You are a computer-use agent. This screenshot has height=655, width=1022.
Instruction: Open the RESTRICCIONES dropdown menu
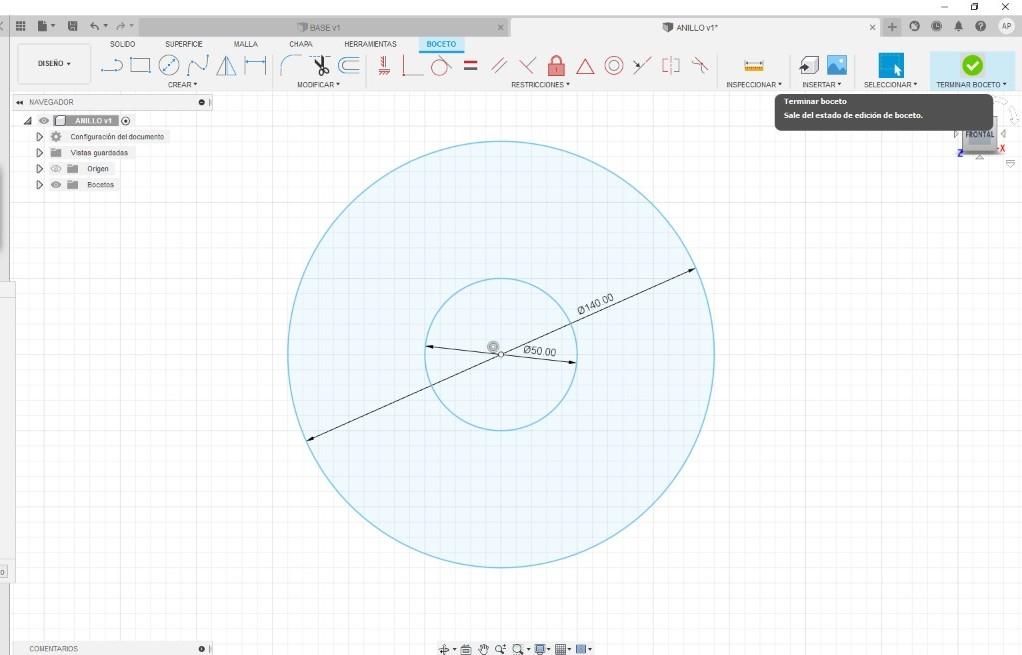point(540,85)
